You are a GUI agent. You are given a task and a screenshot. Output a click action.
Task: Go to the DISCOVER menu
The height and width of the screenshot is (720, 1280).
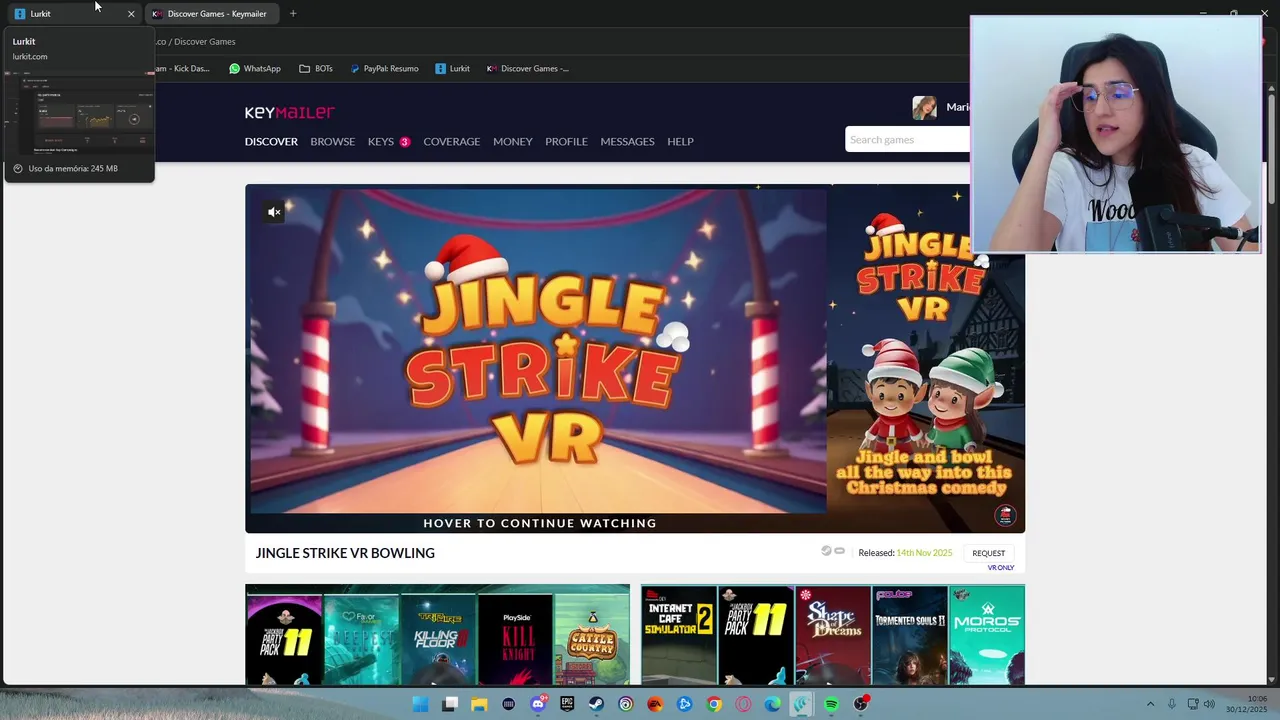(x=271, y=141)
